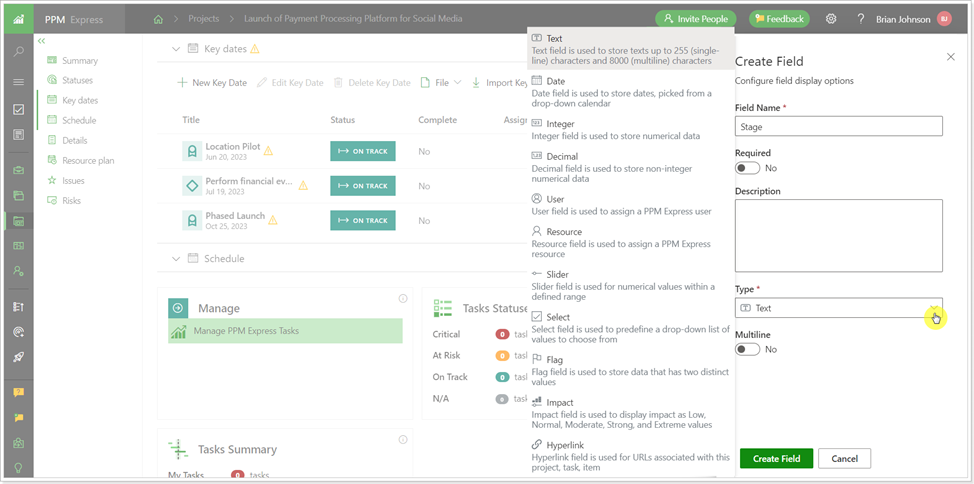Click the rocket icon in left rail

[19, 357]
